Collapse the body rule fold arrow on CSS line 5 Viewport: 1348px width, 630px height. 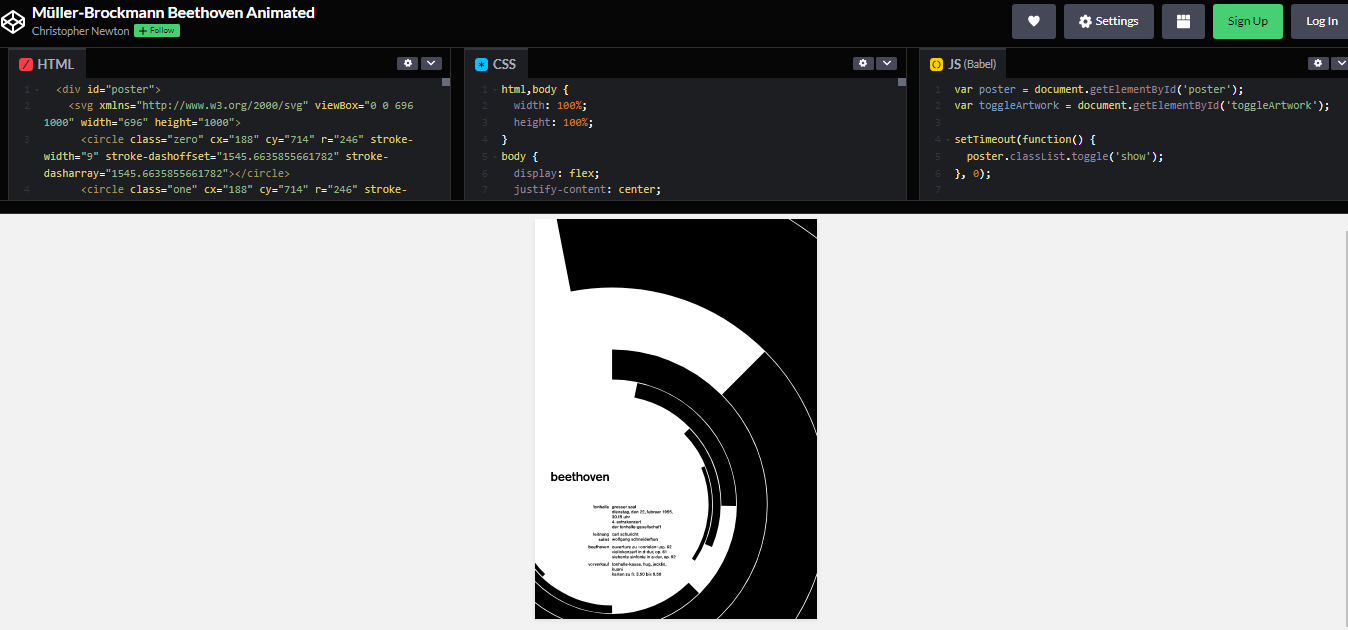493,157
